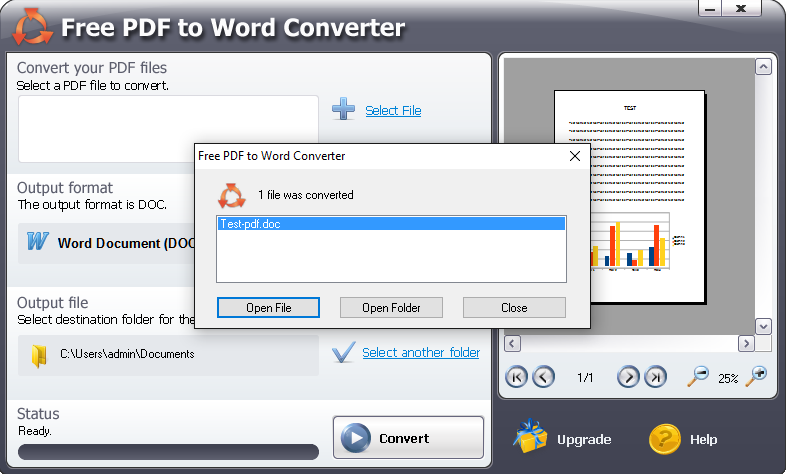Go to the first page in the preview
Screen dimensions: 787x474
pos(516,377)
